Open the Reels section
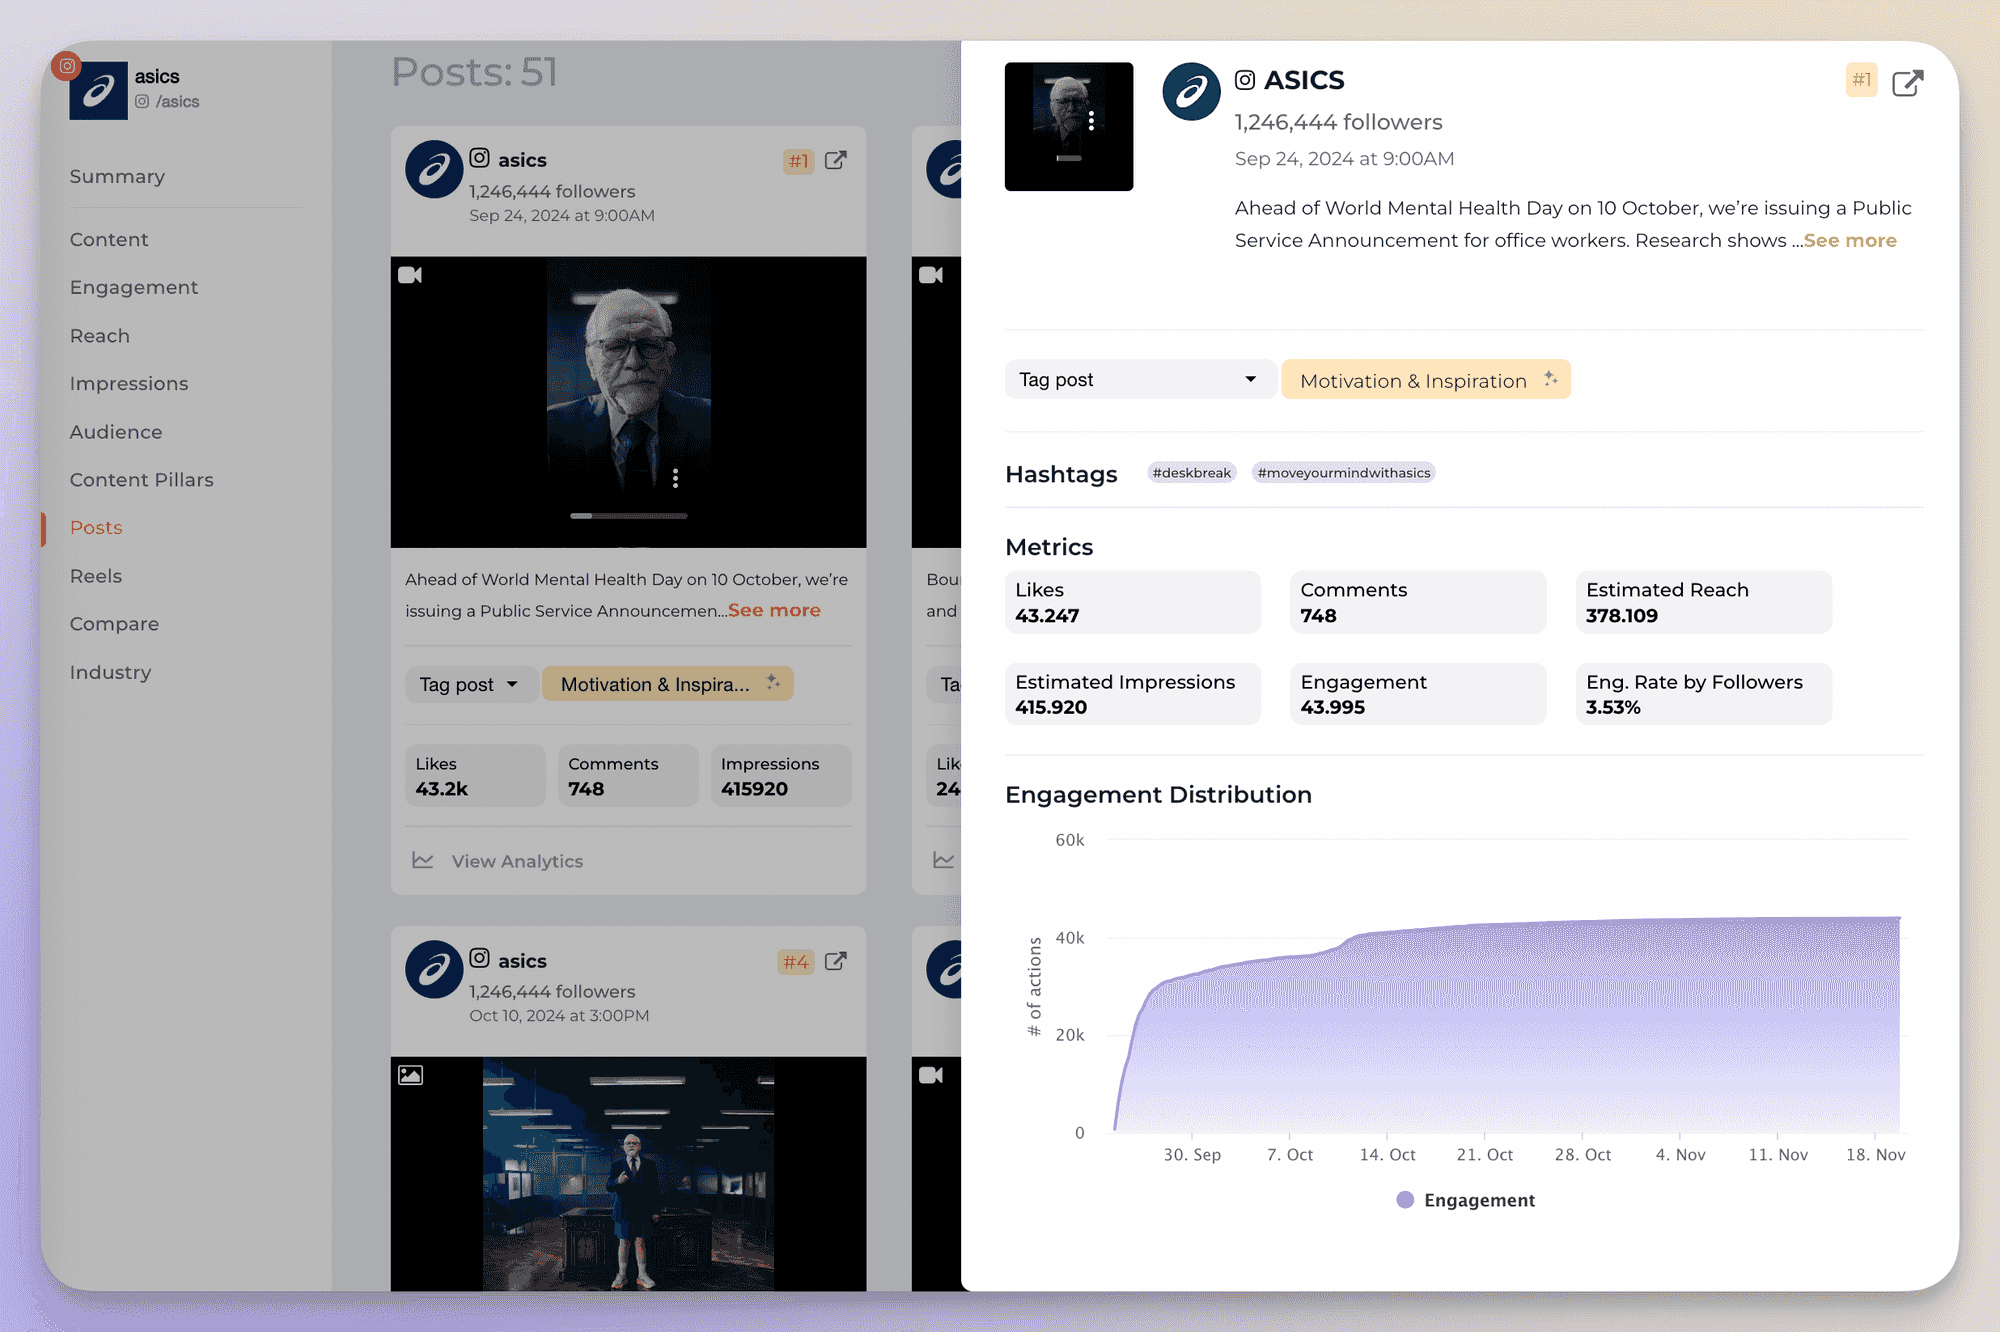The image size is (2000, 1332). 96,575
